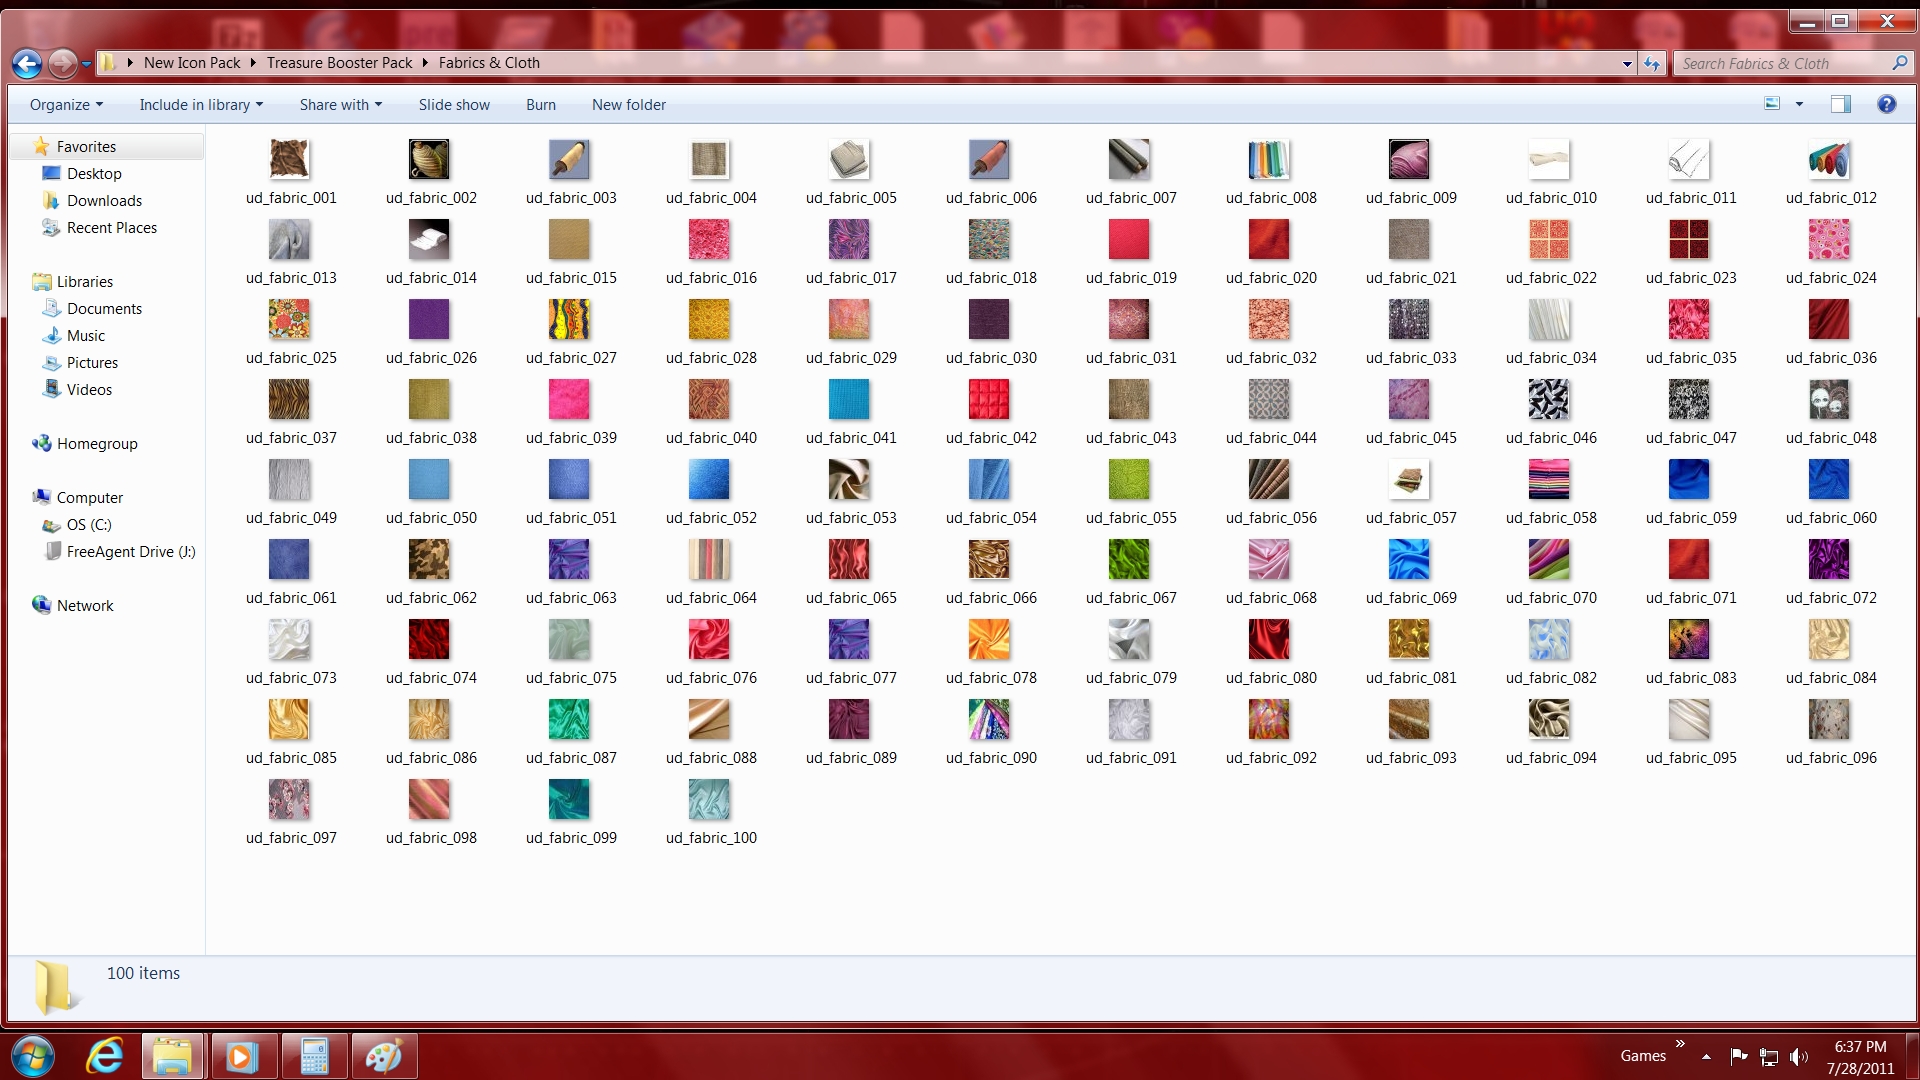Select Treasure Booster Pack breadcrumb
This screenshot has height=1080, width=1920.
[x=339, y=63]
